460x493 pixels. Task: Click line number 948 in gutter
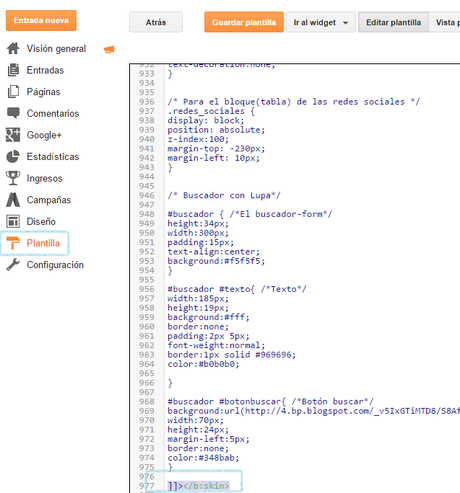tap(147, 214)
